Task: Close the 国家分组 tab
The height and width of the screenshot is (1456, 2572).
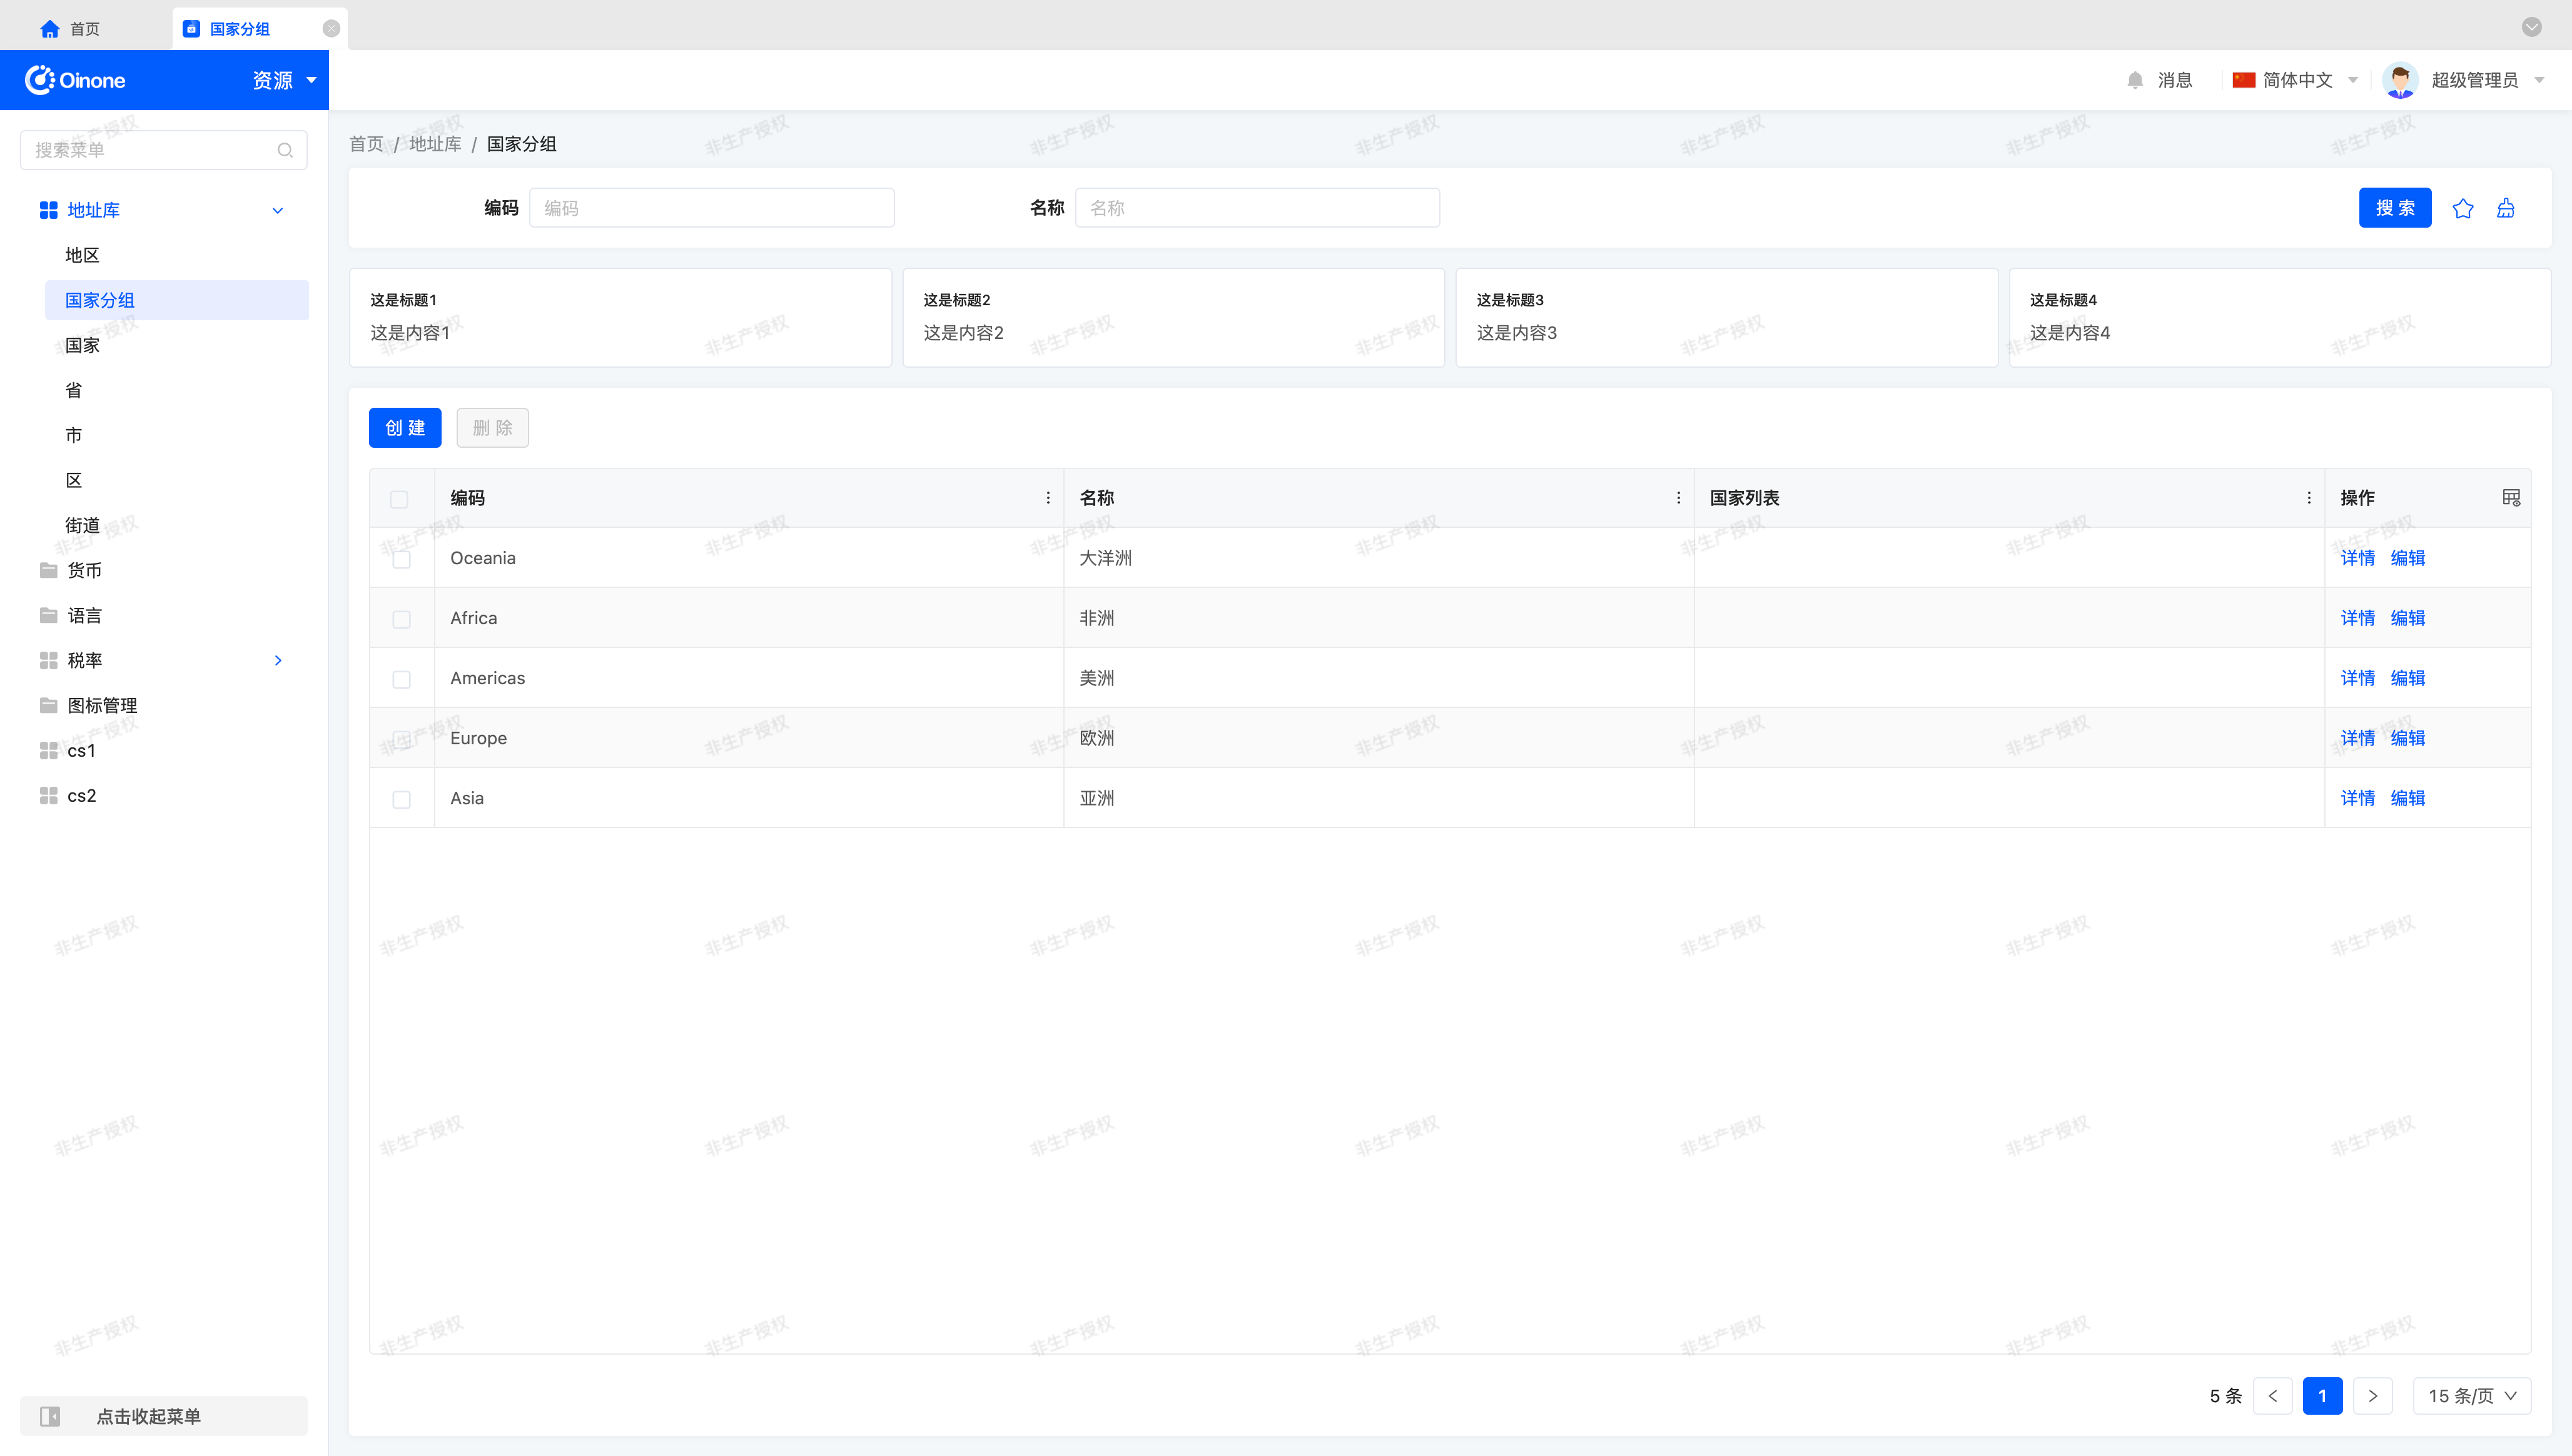Action: [x=331, y=29]
